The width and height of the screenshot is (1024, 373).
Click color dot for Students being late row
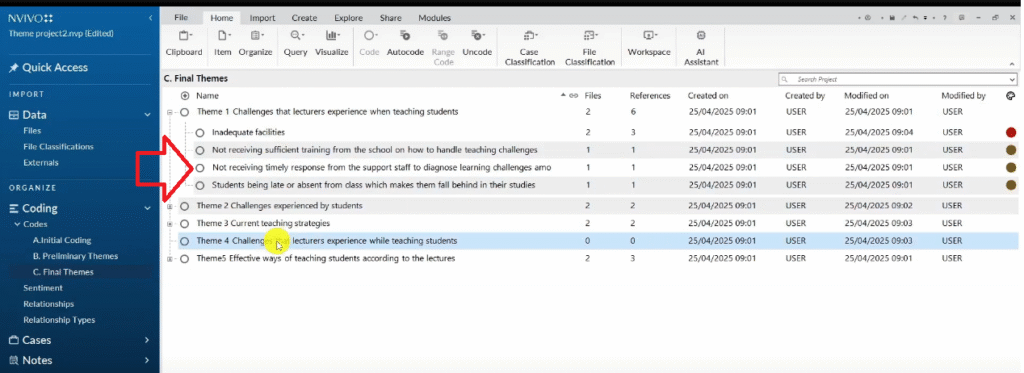tap(1011, 186)
